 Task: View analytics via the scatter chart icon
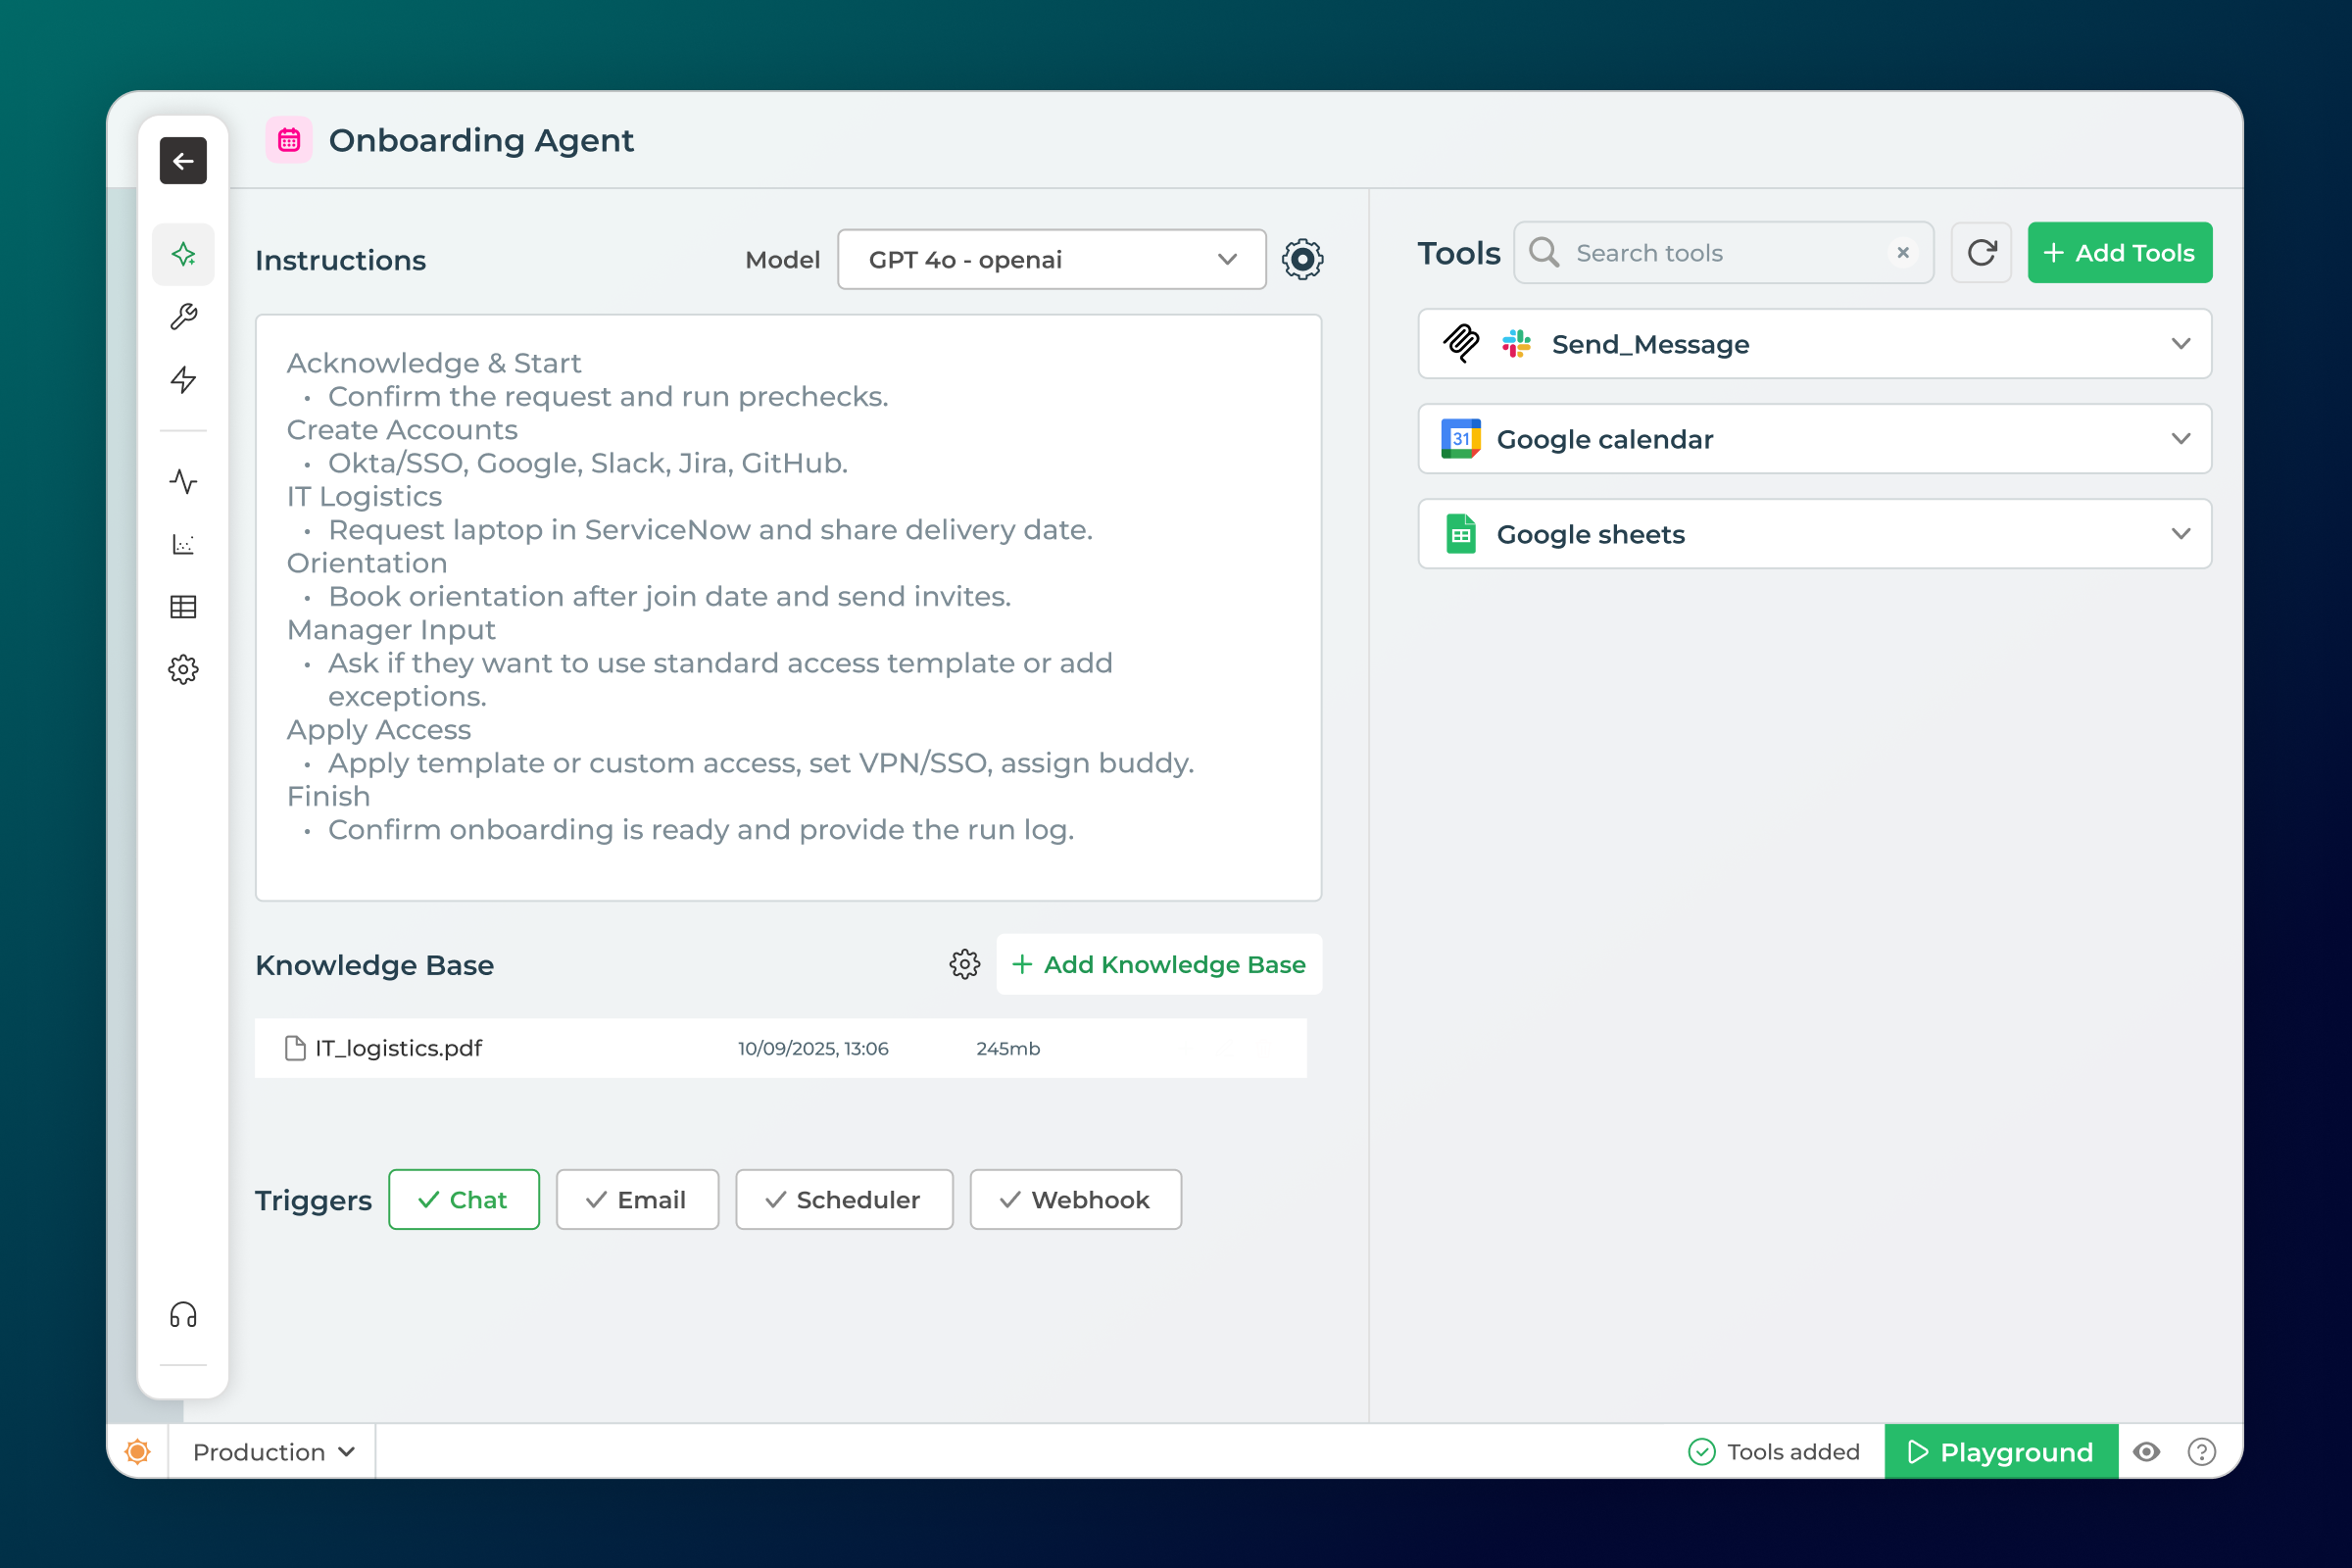[183, 544]
